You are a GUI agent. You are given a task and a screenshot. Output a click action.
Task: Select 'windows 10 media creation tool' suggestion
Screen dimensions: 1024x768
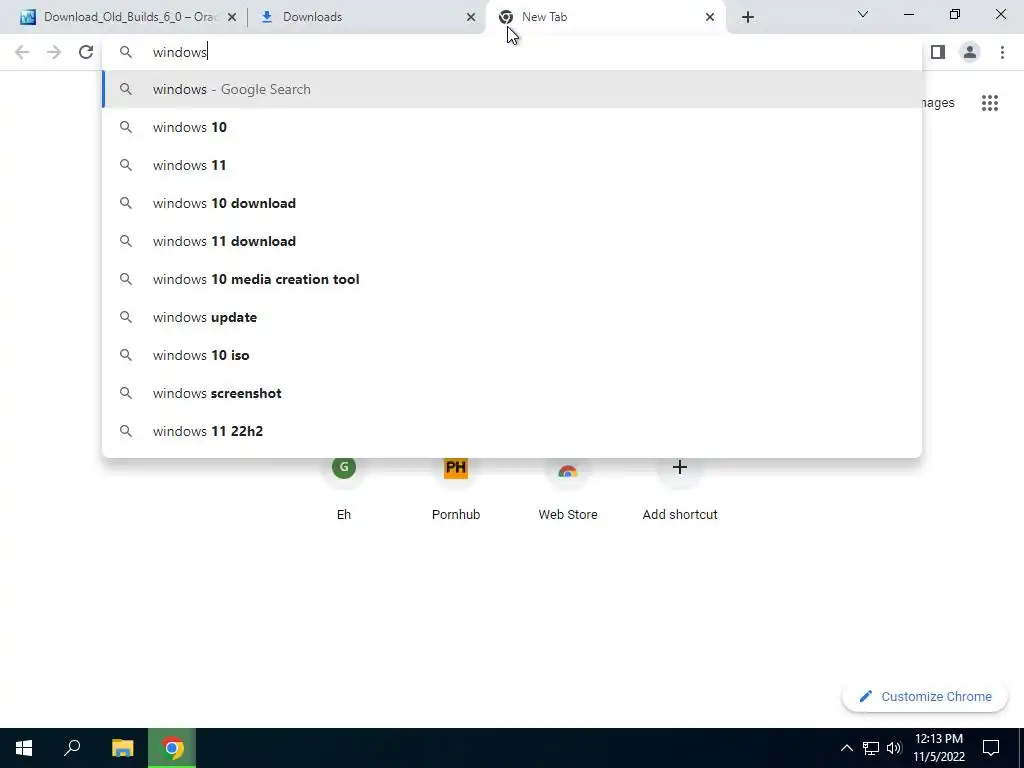(512, 279)
